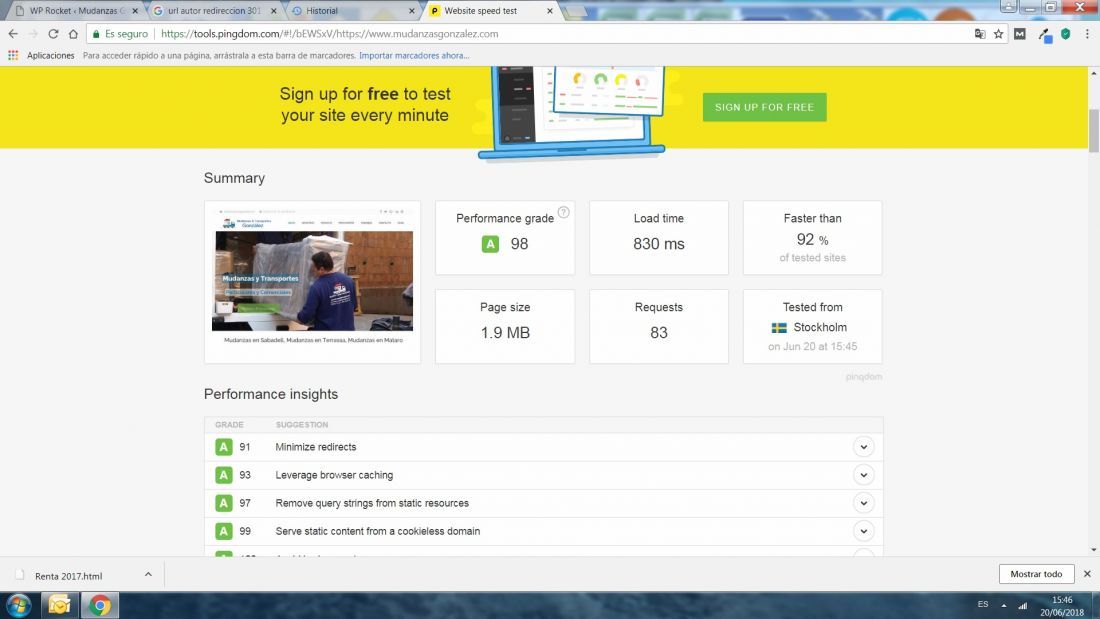This screenshot has height=619, width=1100.
Task: Expand the Minimize redirects suggestion
Action: pyautogui.click(x=864, y=447)
